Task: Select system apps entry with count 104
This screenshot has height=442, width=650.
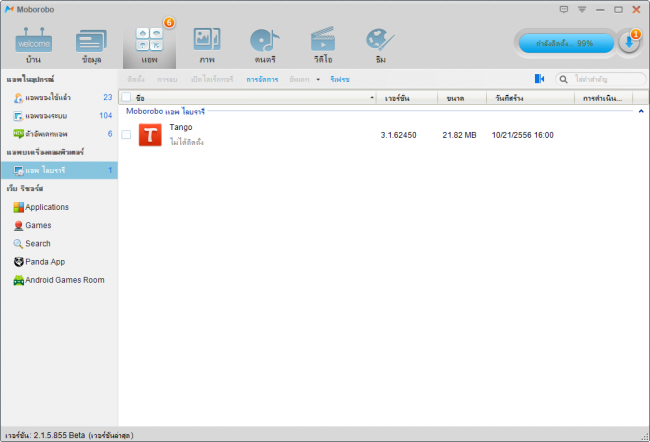Action: pyautogui.click(x=59, y=116)
